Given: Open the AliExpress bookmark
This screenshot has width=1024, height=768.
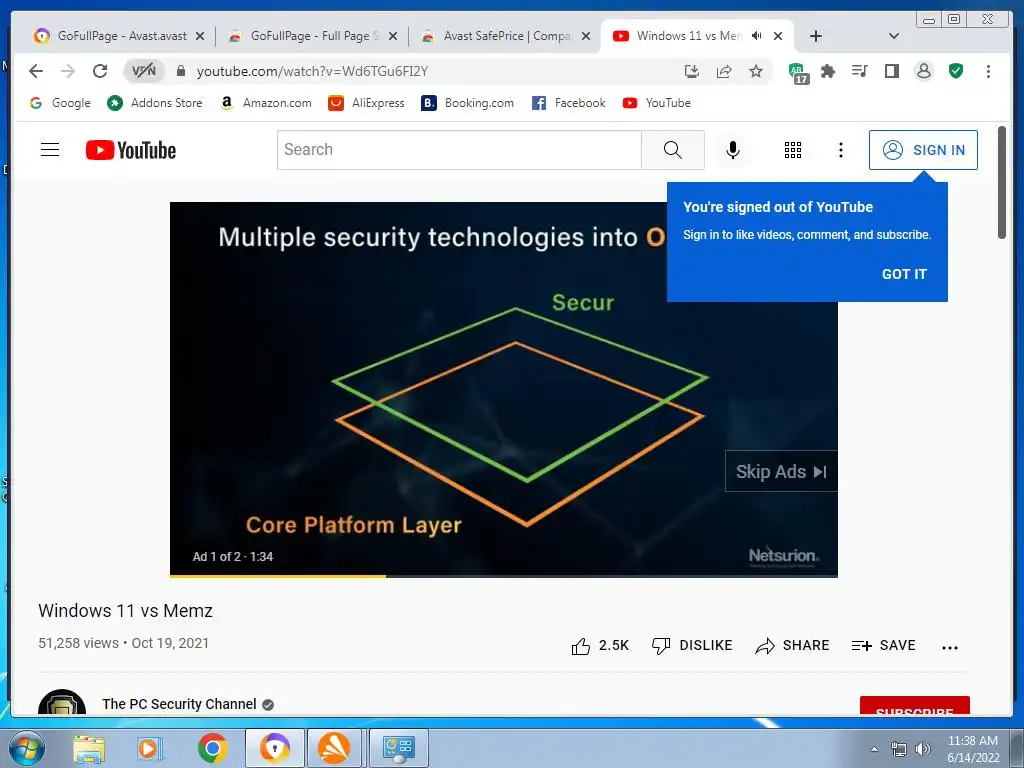Looking at the screenshot, I should click(366, 103).
